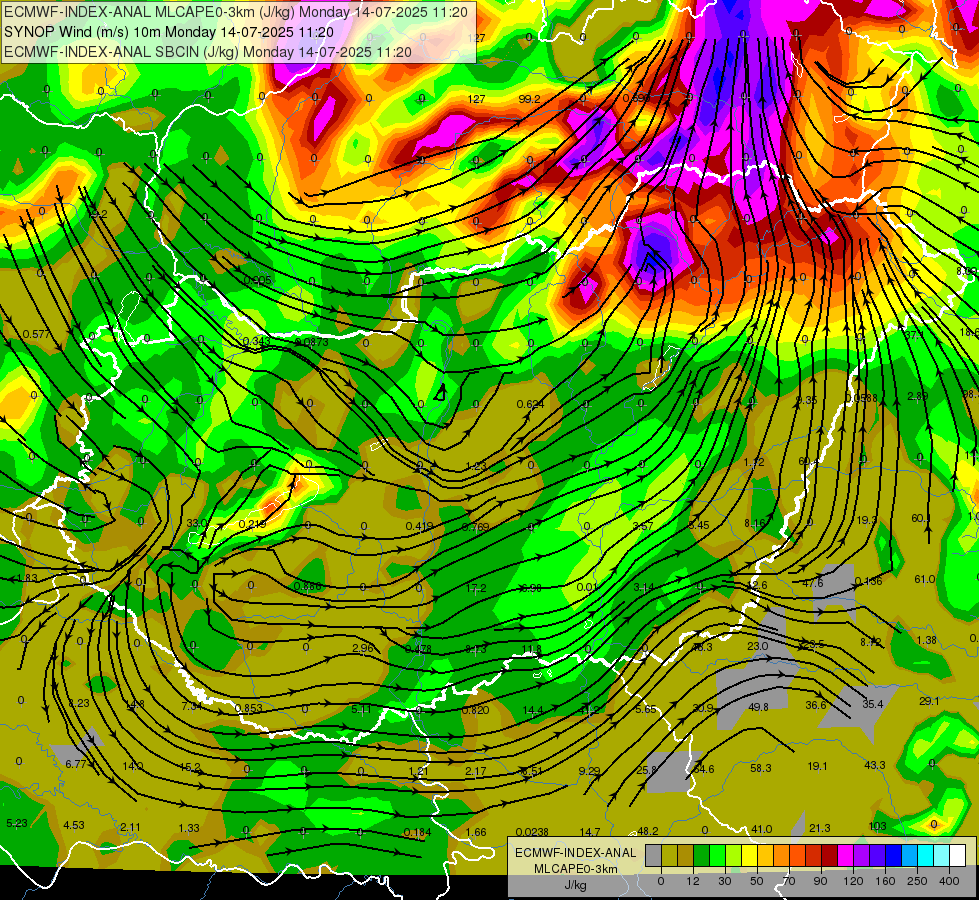The image size is (979, 900).
Task: Click the gray swatch in the legend
Action: 654,856
